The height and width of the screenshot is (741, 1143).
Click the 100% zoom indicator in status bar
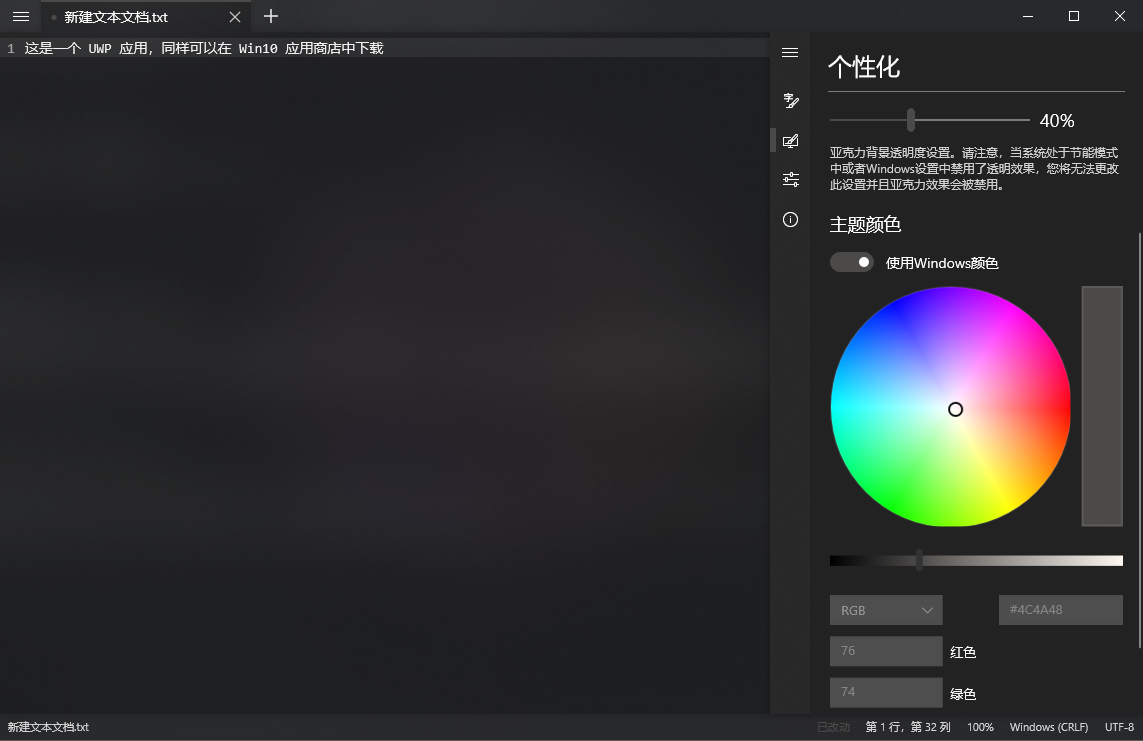click(980, 727)
